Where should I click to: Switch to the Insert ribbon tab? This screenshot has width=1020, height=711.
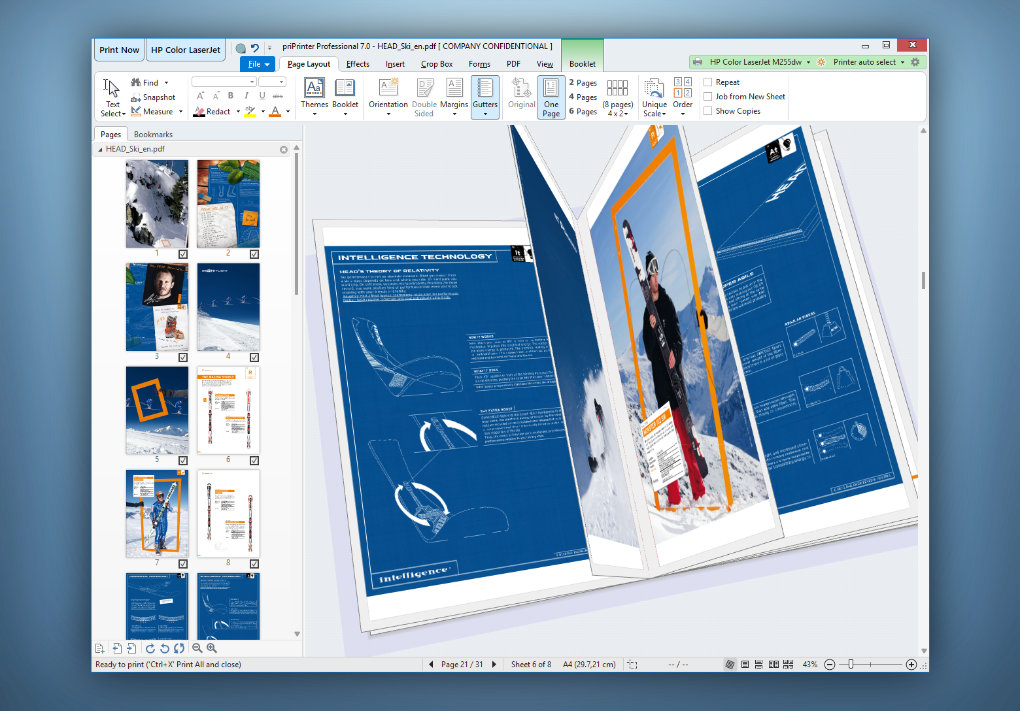[395, 64]
